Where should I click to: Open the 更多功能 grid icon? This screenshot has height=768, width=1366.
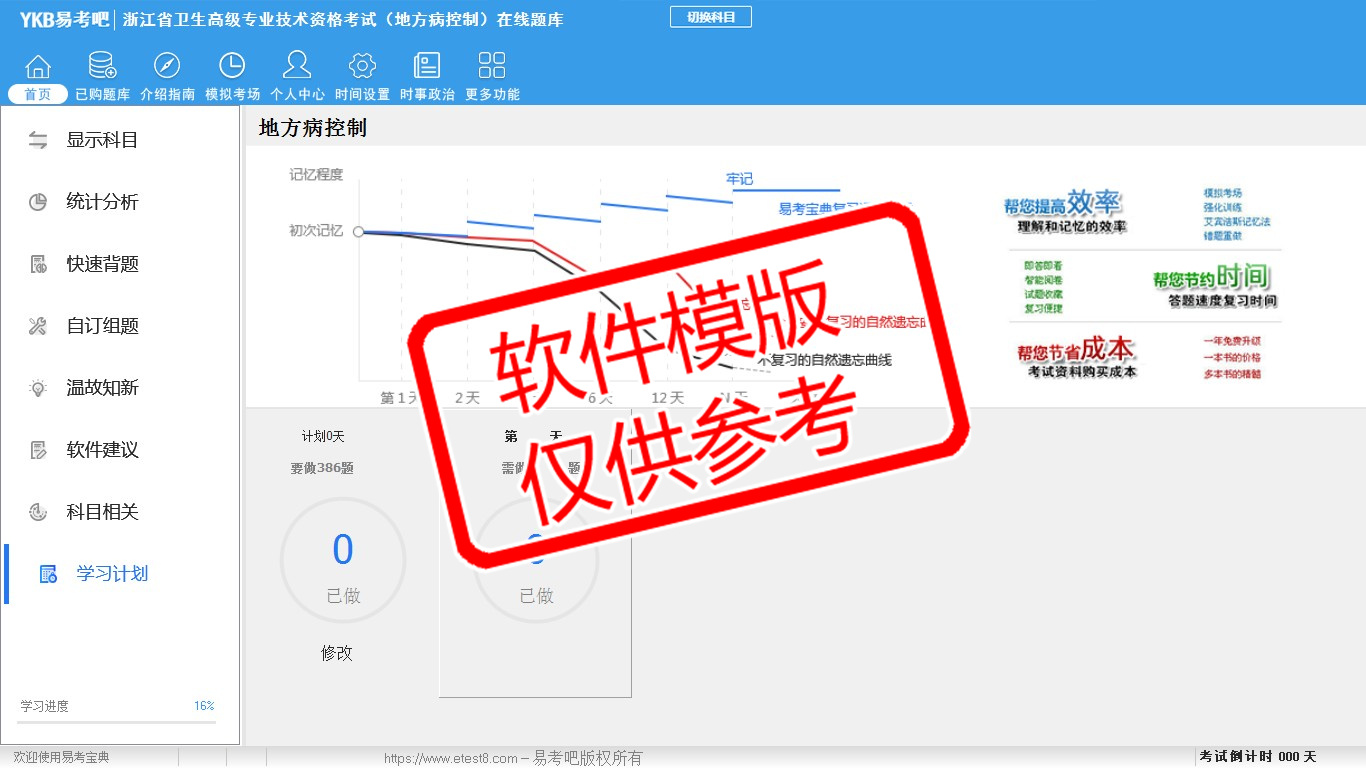[x=492, y=66]
